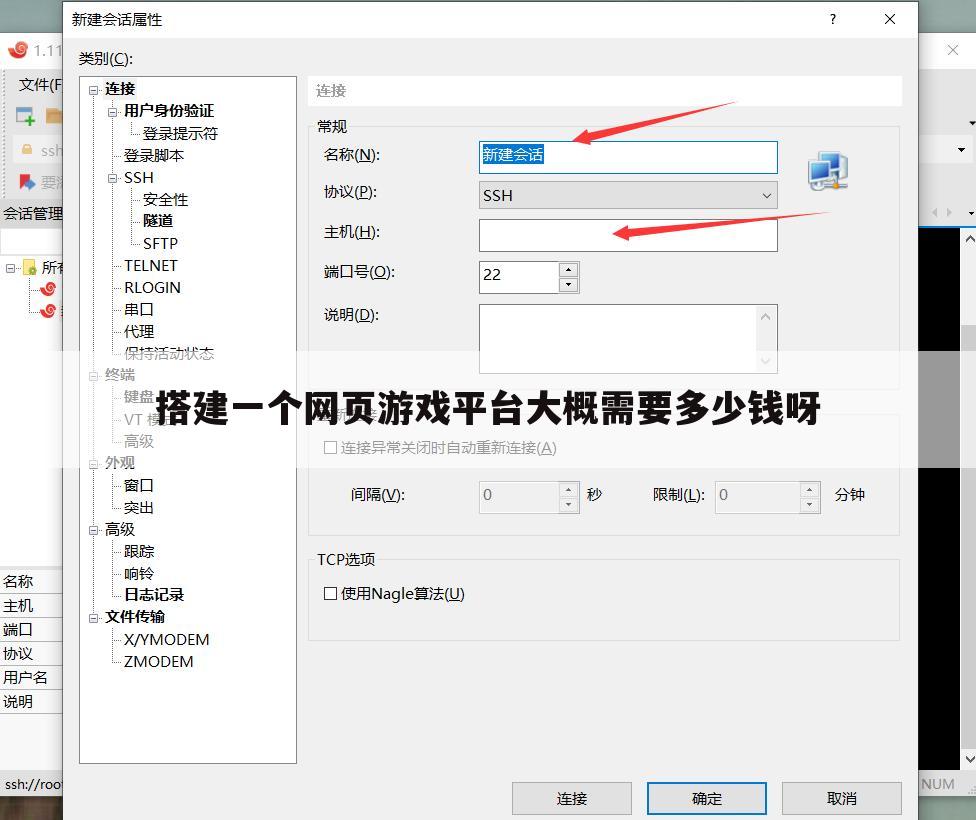This screenshot has width=976, height=820.
Task: Click the 端口号 input field
Action: point(519,277)
